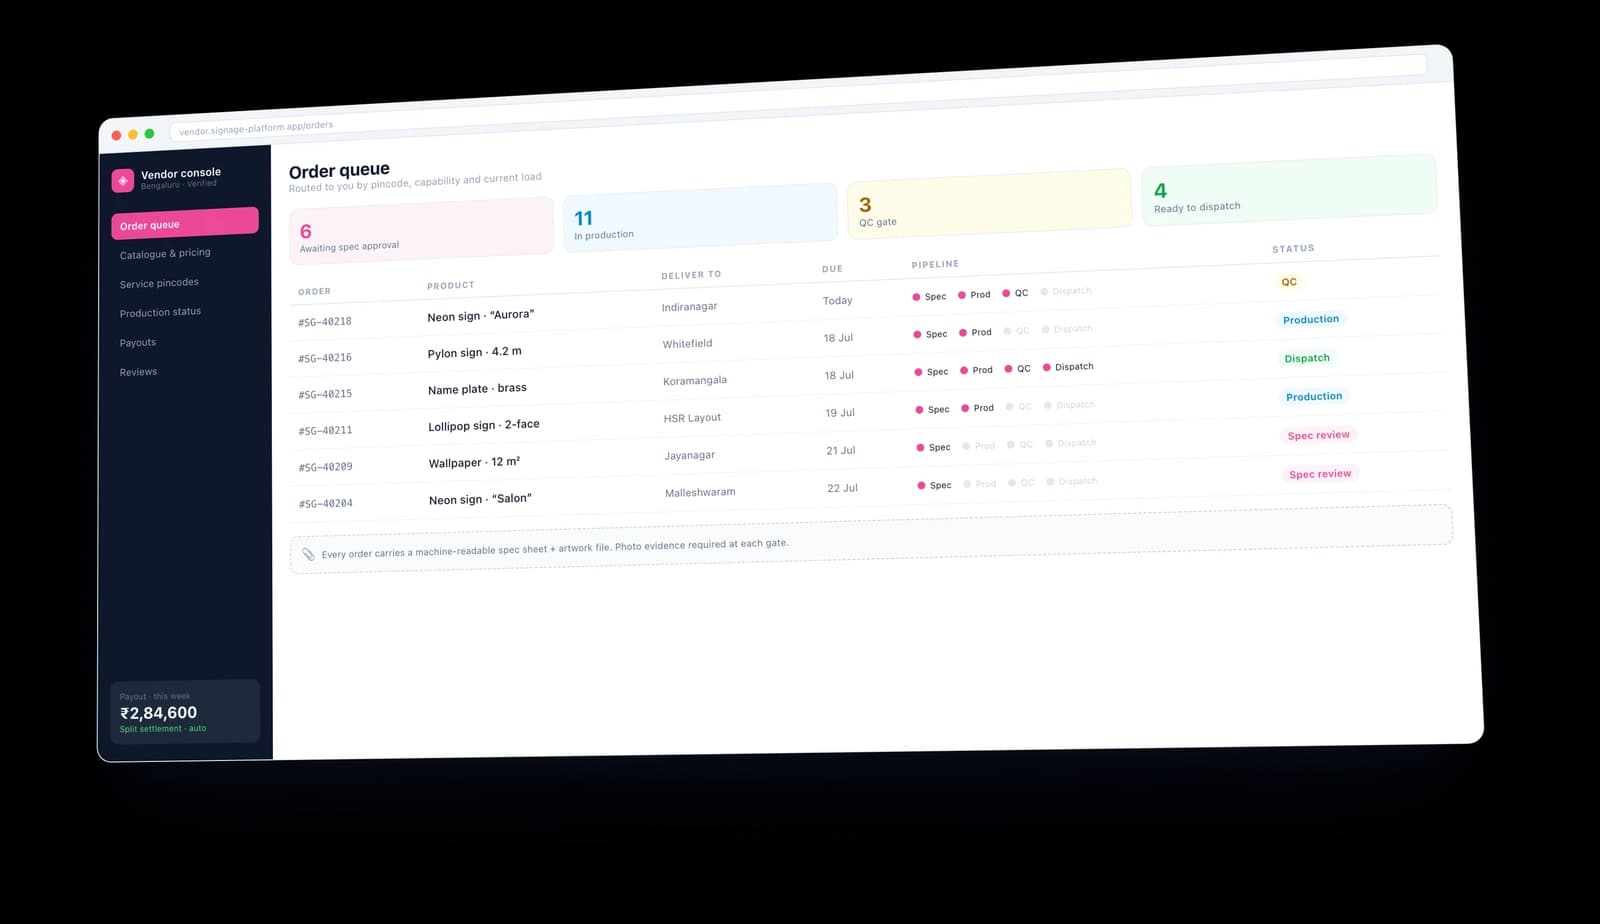Click the Order queue page heading
Screen dimensions: 1600x924
click(339, 170)
